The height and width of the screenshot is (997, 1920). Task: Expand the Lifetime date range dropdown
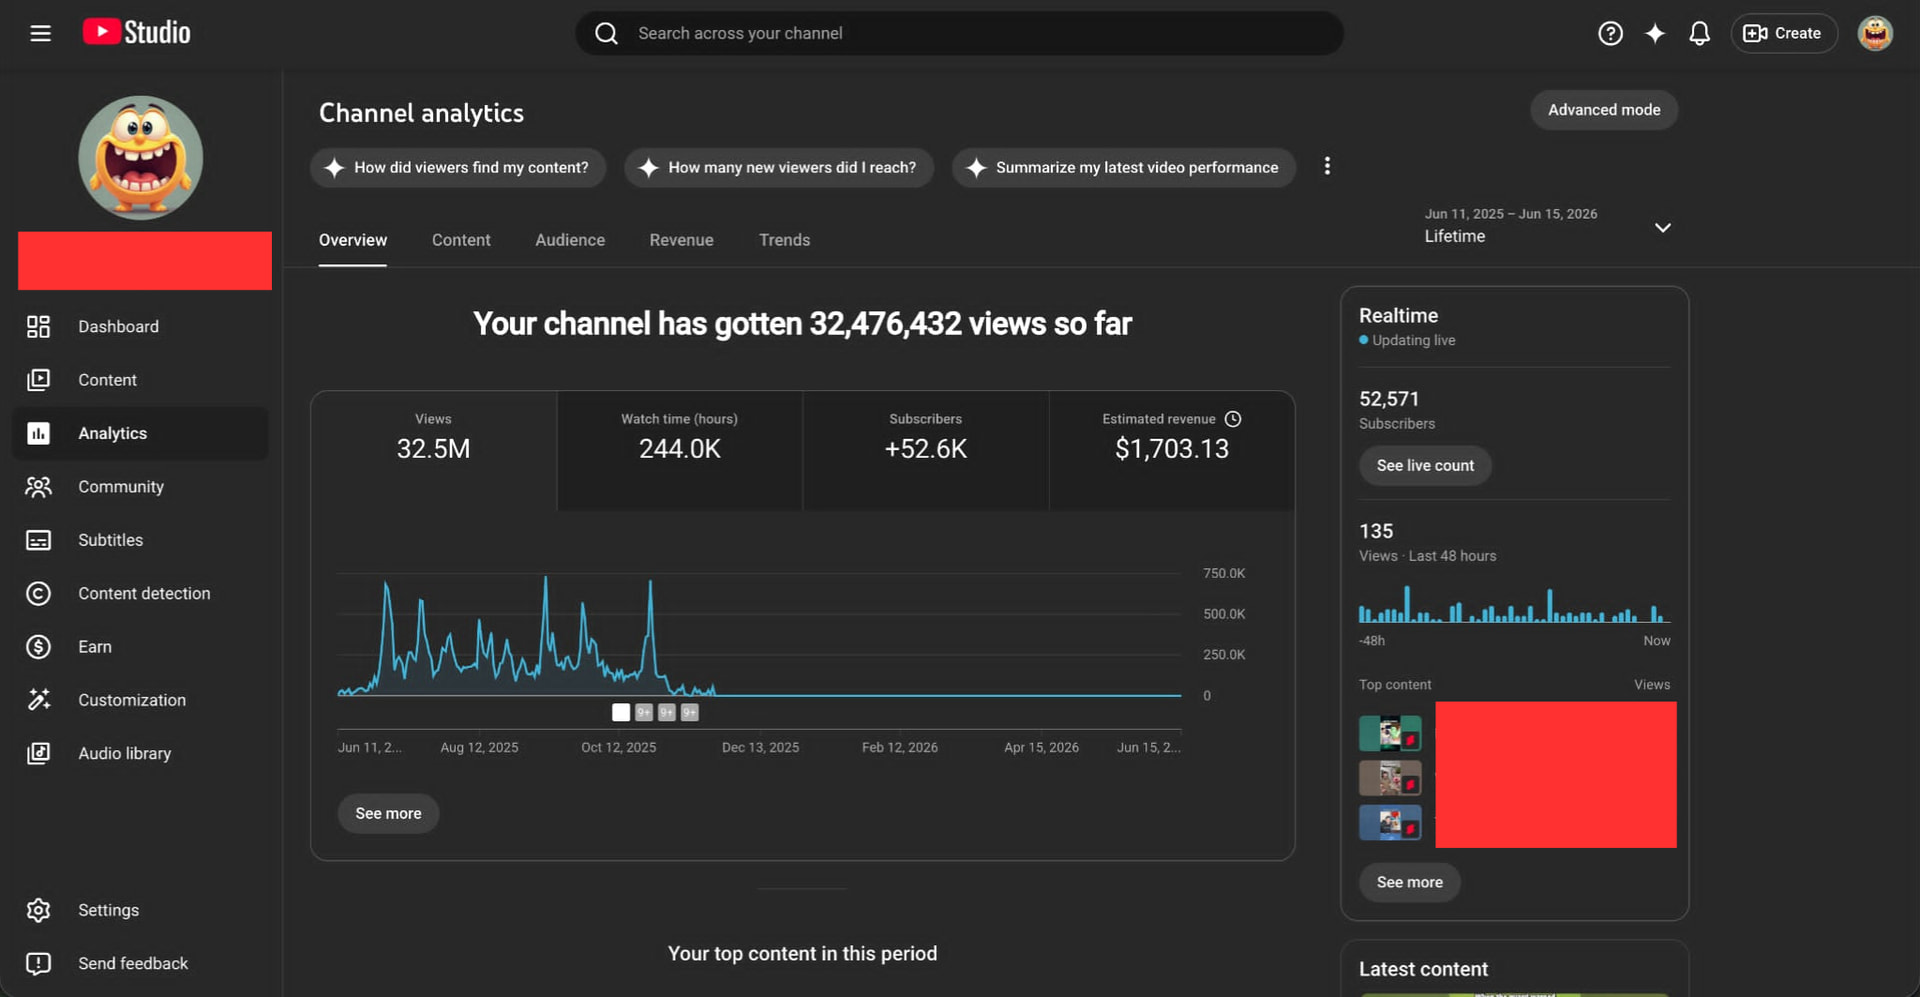pyautogui.click(x=1662, y=228)
